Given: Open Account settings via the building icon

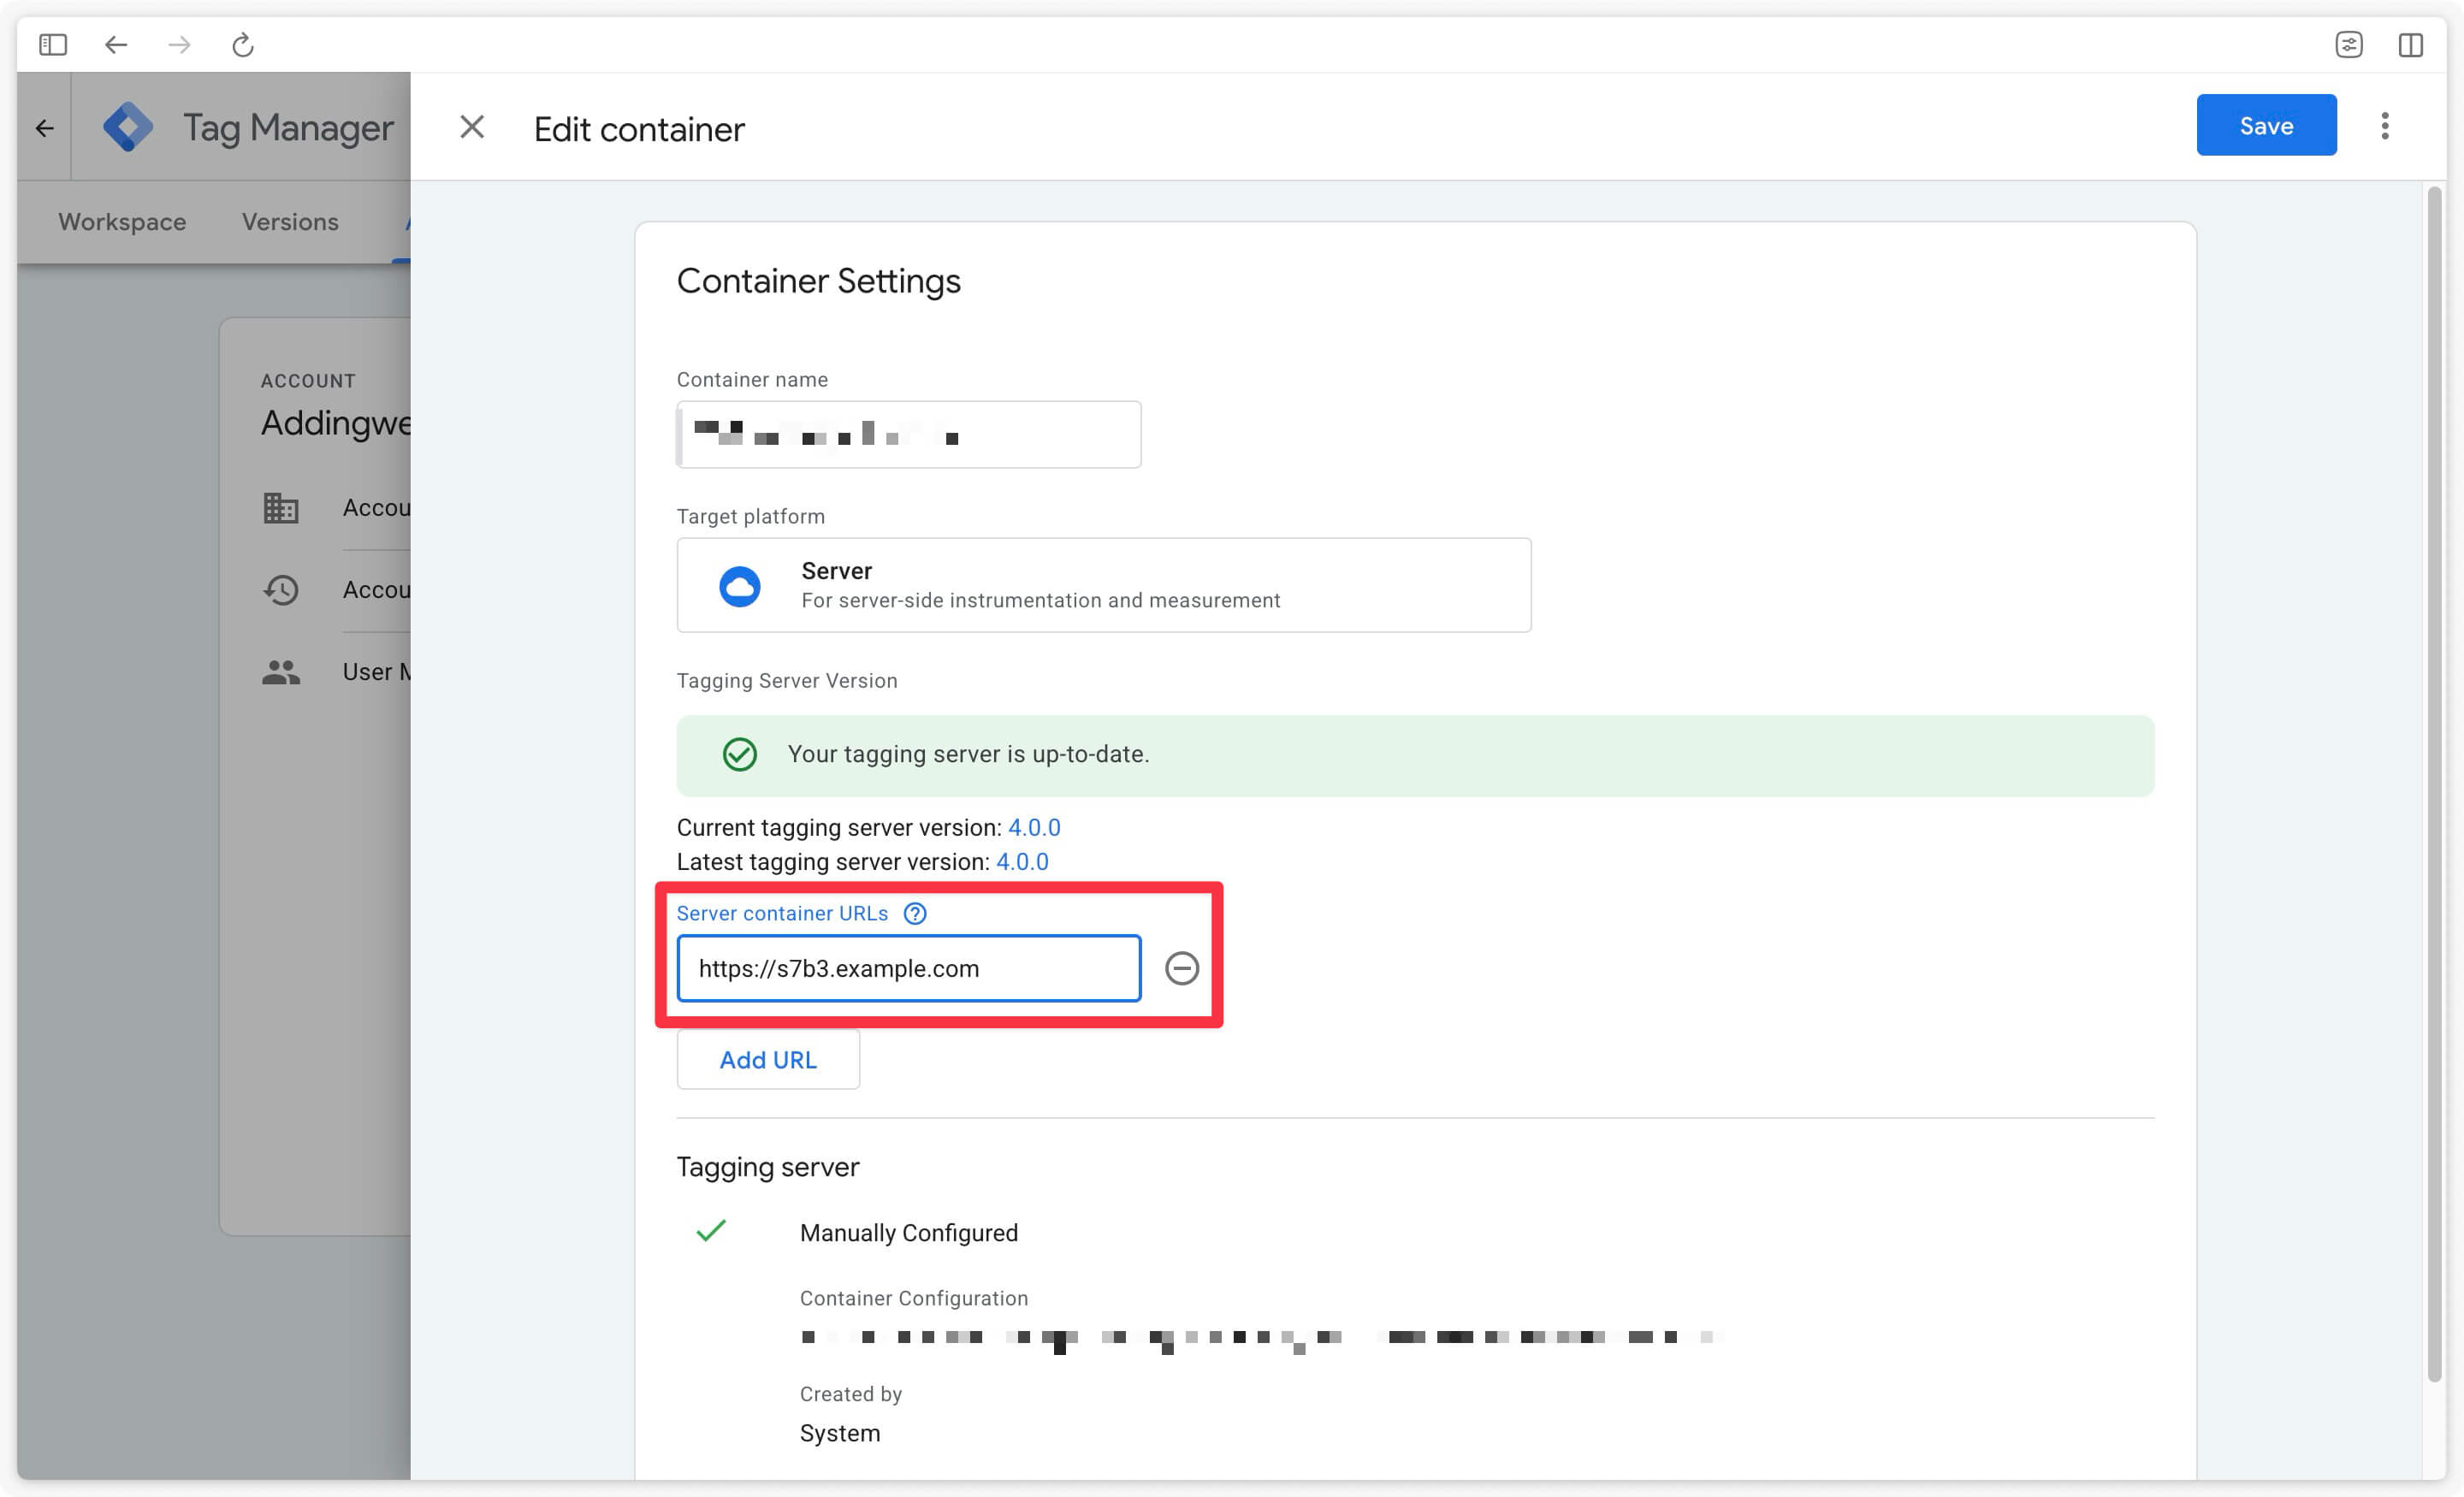Looking at the screenshot, I should tap(281, 508).
